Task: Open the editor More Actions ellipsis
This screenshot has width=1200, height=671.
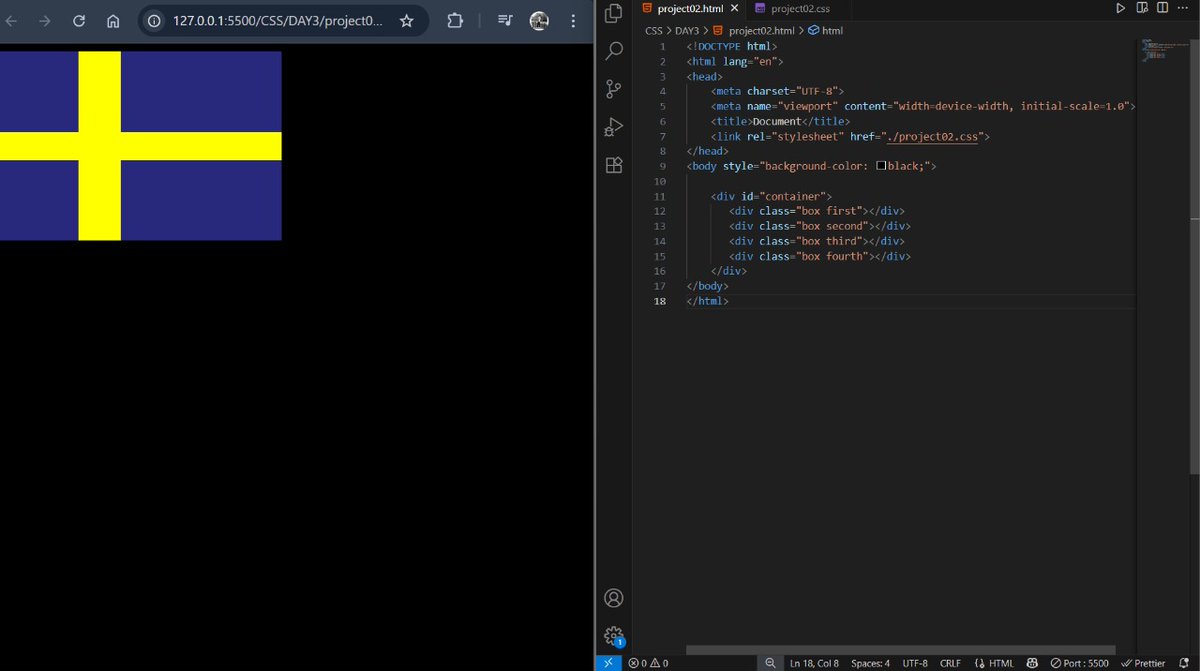Action: pos(1183,8)
